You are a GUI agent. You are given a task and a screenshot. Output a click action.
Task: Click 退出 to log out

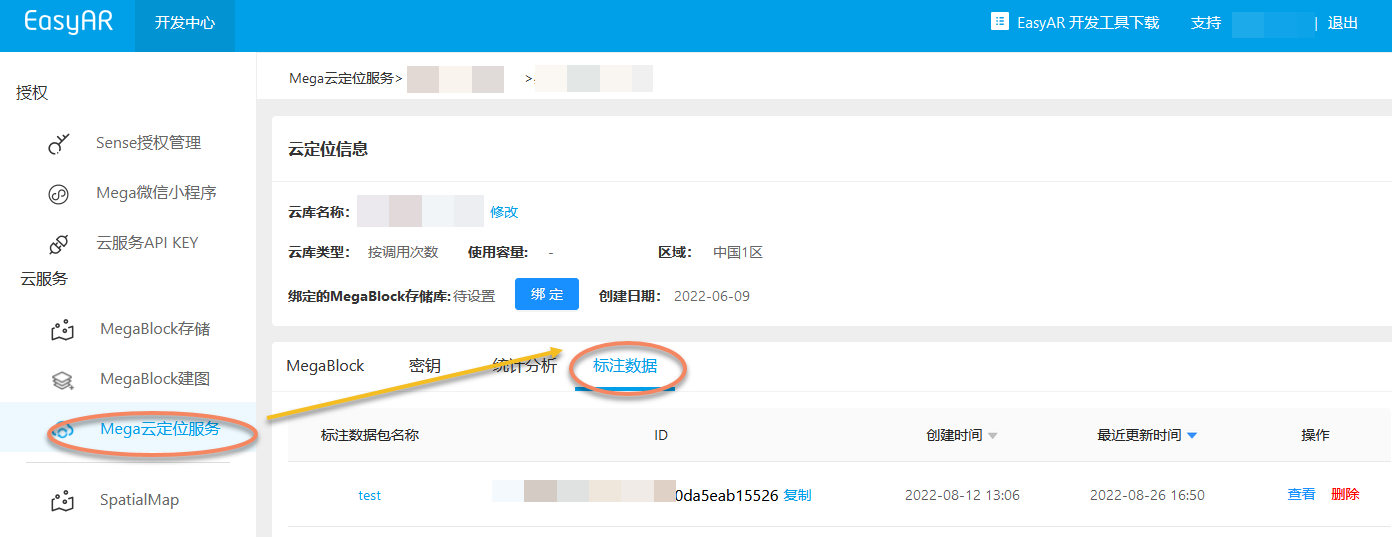tap(1343, 22)
